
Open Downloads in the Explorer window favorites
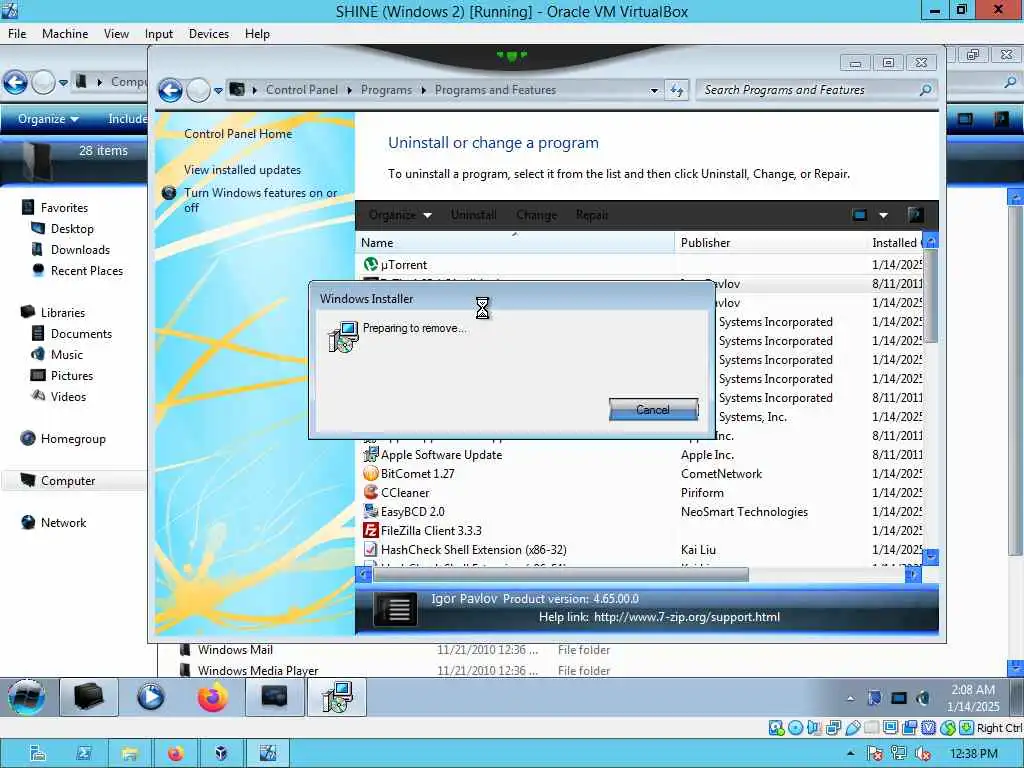pyautogui.click(x=80, y=250)
